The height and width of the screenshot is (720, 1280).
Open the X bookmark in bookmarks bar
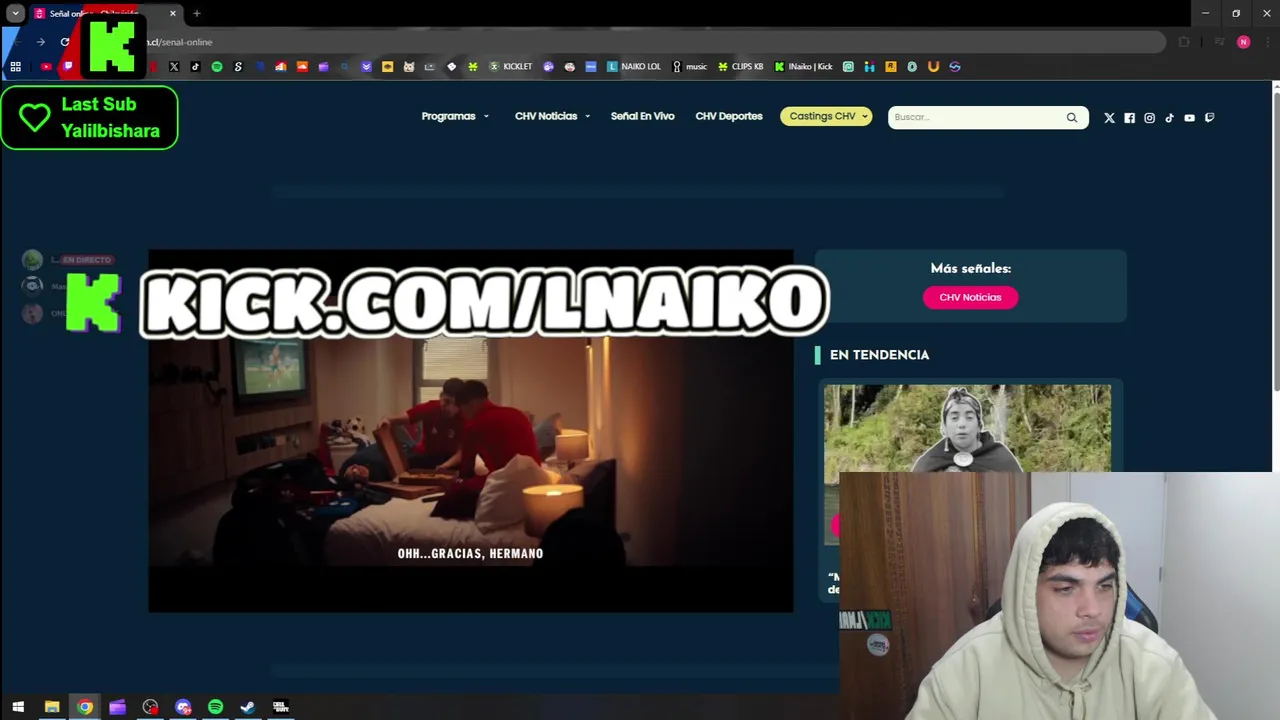[174, 67]
